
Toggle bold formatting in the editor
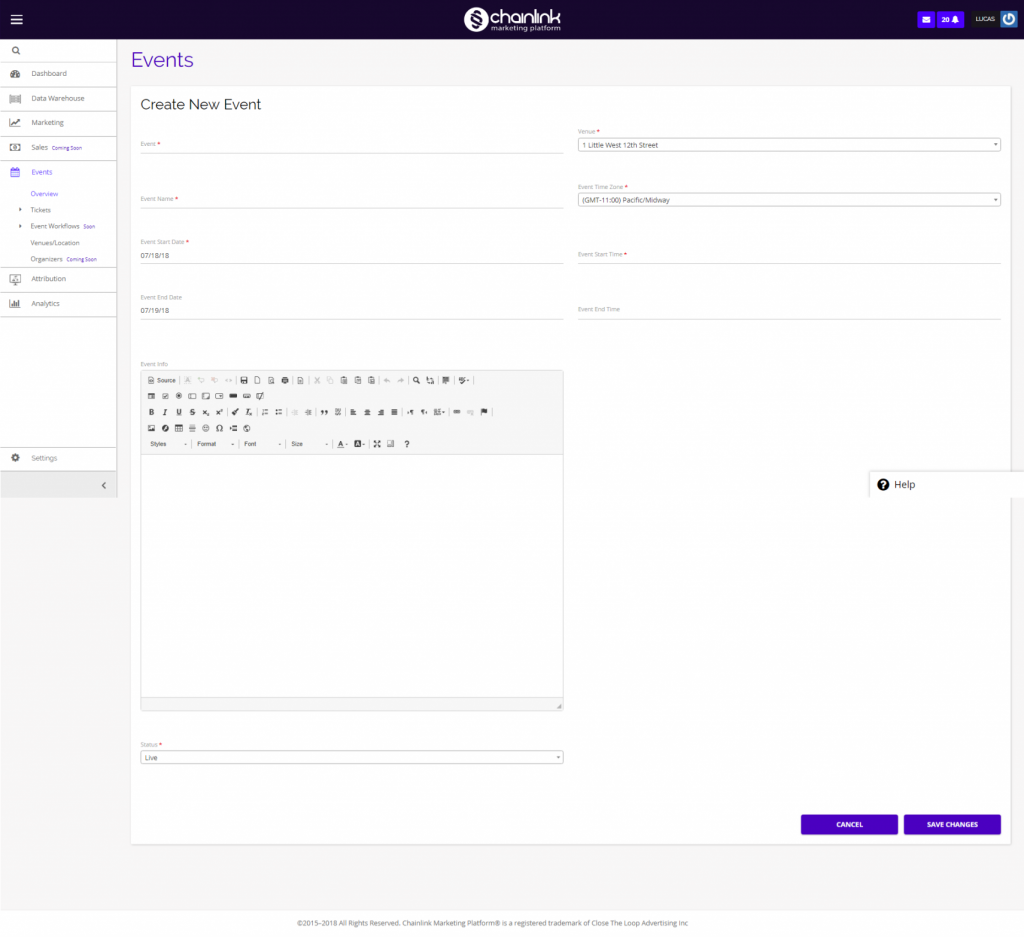[151, 411]
